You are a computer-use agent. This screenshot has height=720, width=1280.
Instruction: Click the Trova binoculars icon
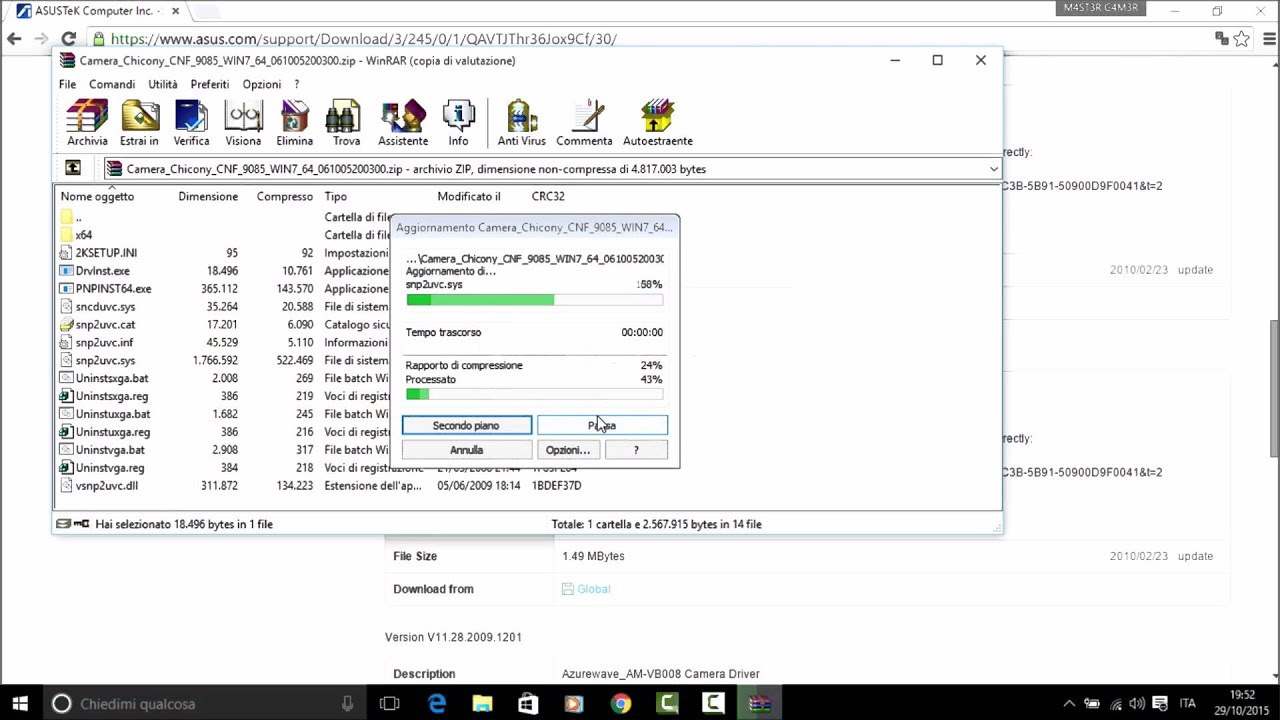346,123
